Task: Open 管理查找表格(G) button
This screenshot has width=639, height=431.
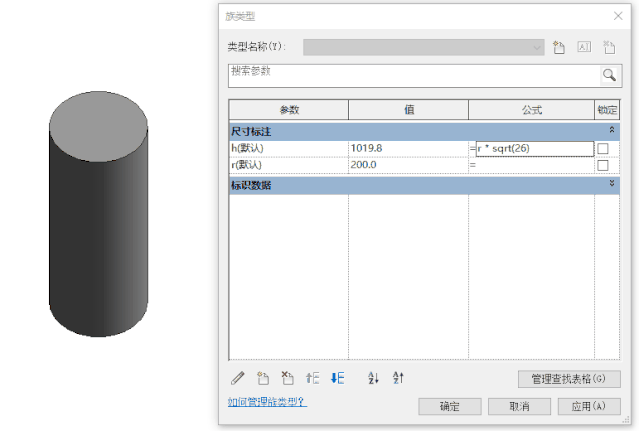Action: [x=569, y=379]
